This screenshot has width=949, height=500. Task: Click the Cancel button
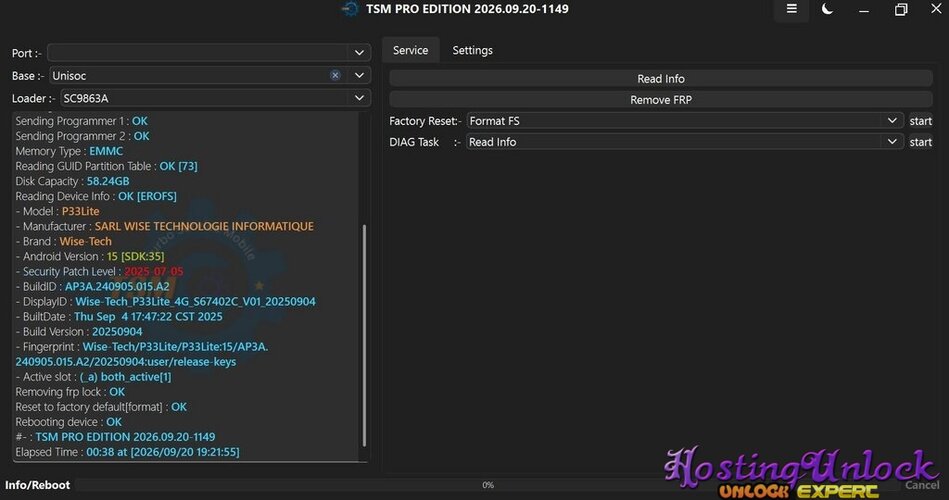coord(922,485)
